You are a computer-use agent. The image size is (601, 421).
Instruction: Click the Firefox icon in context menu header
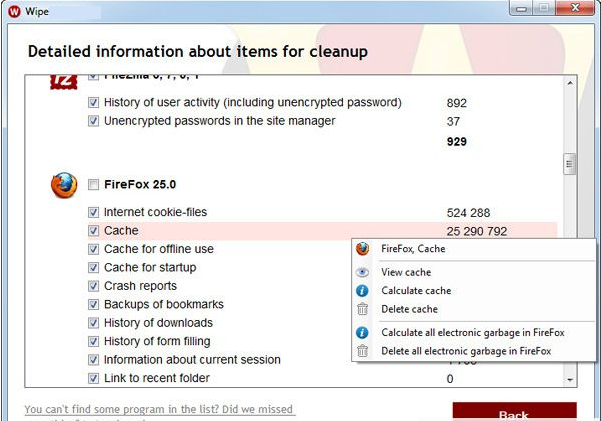(362, 249)
